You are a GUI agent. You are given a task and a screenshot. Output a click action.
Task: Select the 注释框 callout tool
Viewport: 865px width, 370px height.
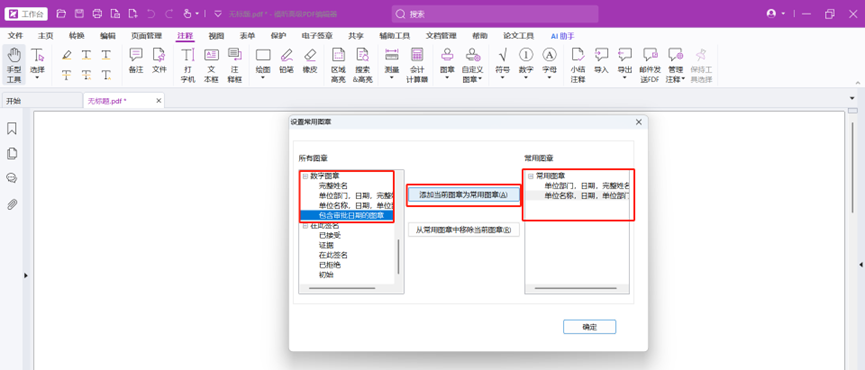(x=235, y=65)
